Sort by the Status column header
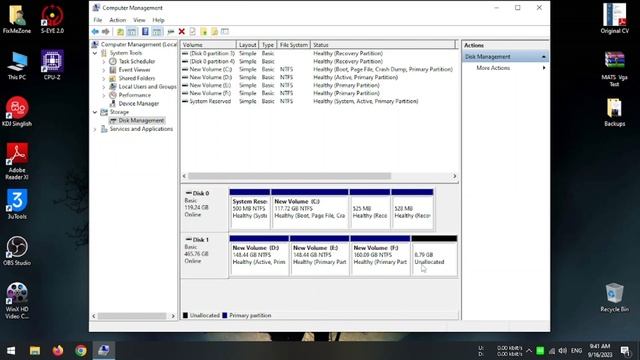 tap(383, 45)
